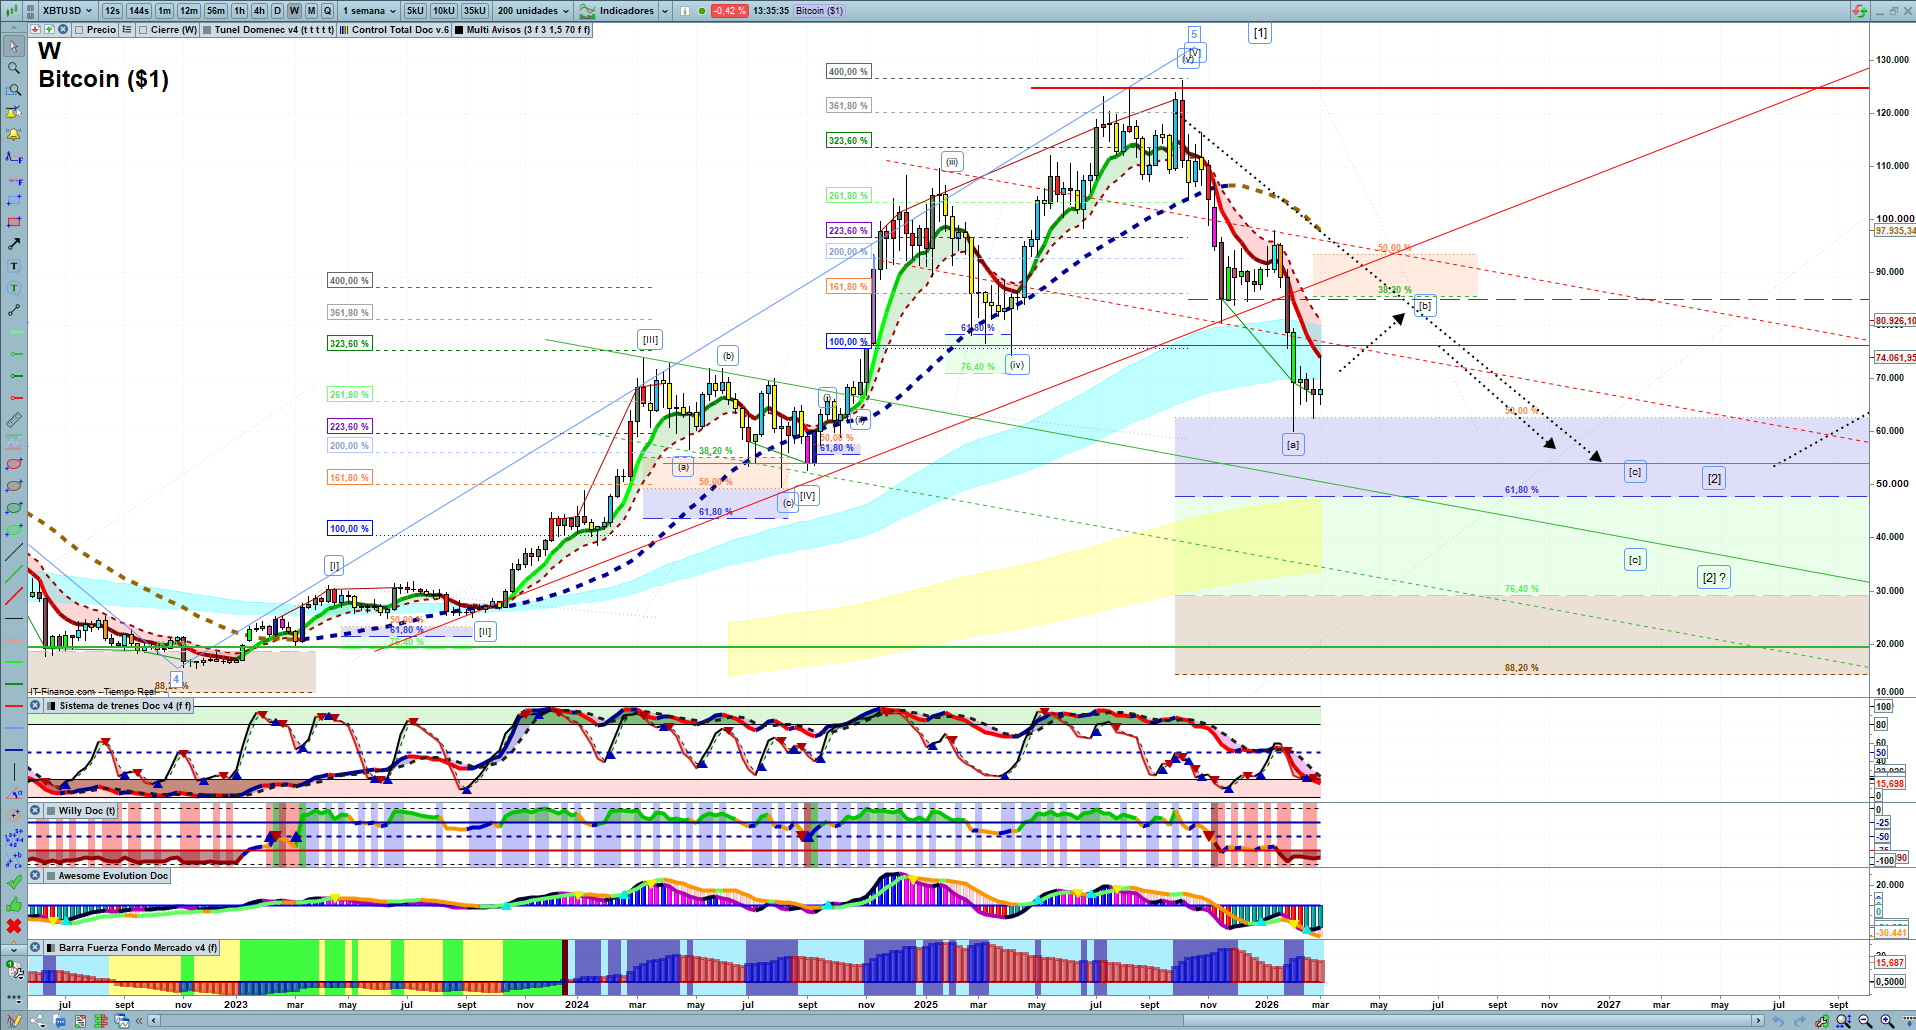Switch to the 4h timeframe
This screenshot has height=1030, width=1916.
pyautogui.click(x=259, y=11)
